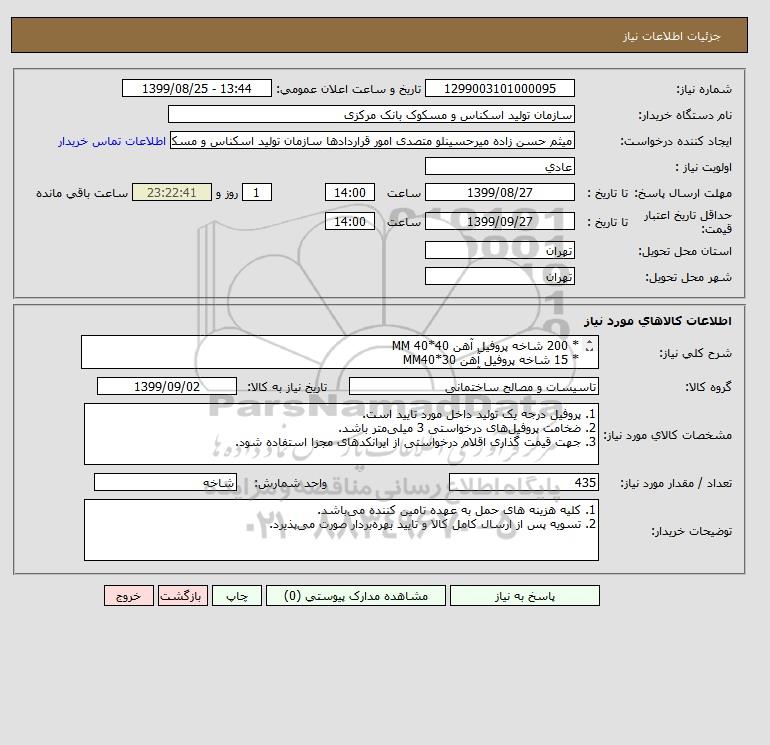Screen dimensions: 770x745
Task: Click 'مهلت ارسال پاسخ:' label
Action: pos(684,193)
